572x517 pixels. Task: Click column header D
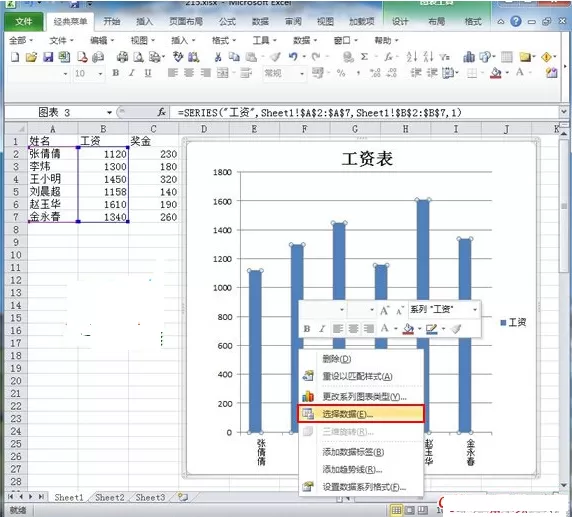coord(204,128)
